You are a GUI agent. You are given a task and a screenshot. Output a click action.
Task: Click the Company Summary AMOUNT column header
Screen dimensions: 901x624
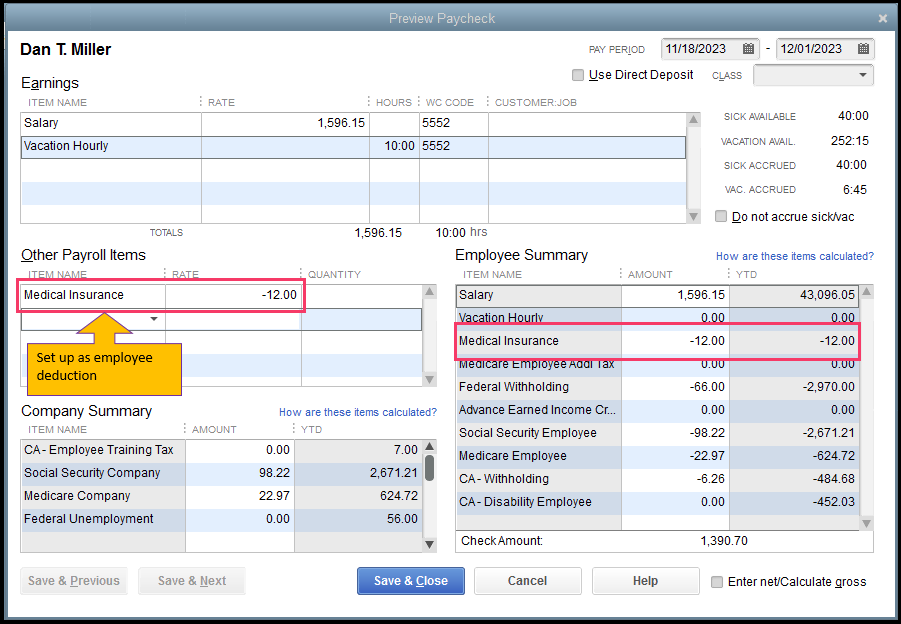(214, 429)
